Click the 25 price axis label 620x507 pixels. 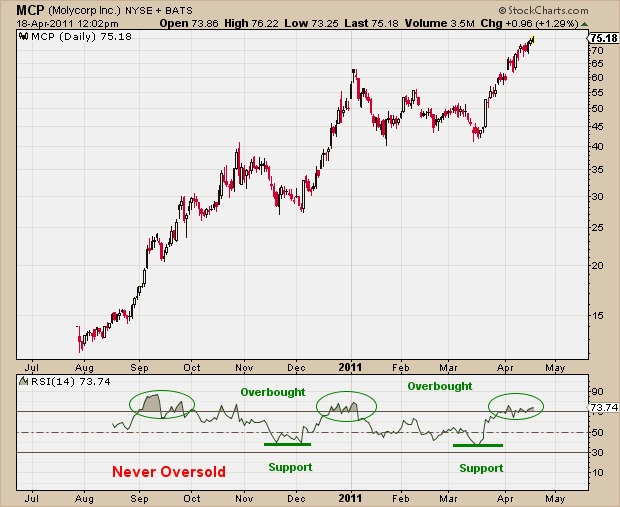(597, 227)
